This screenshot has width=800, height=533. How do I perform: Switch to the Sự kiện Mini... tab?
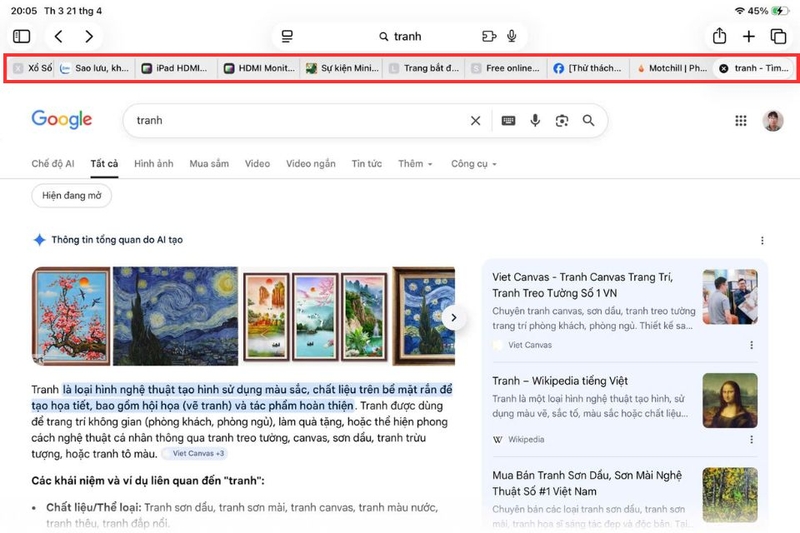[x=342, y=68]
